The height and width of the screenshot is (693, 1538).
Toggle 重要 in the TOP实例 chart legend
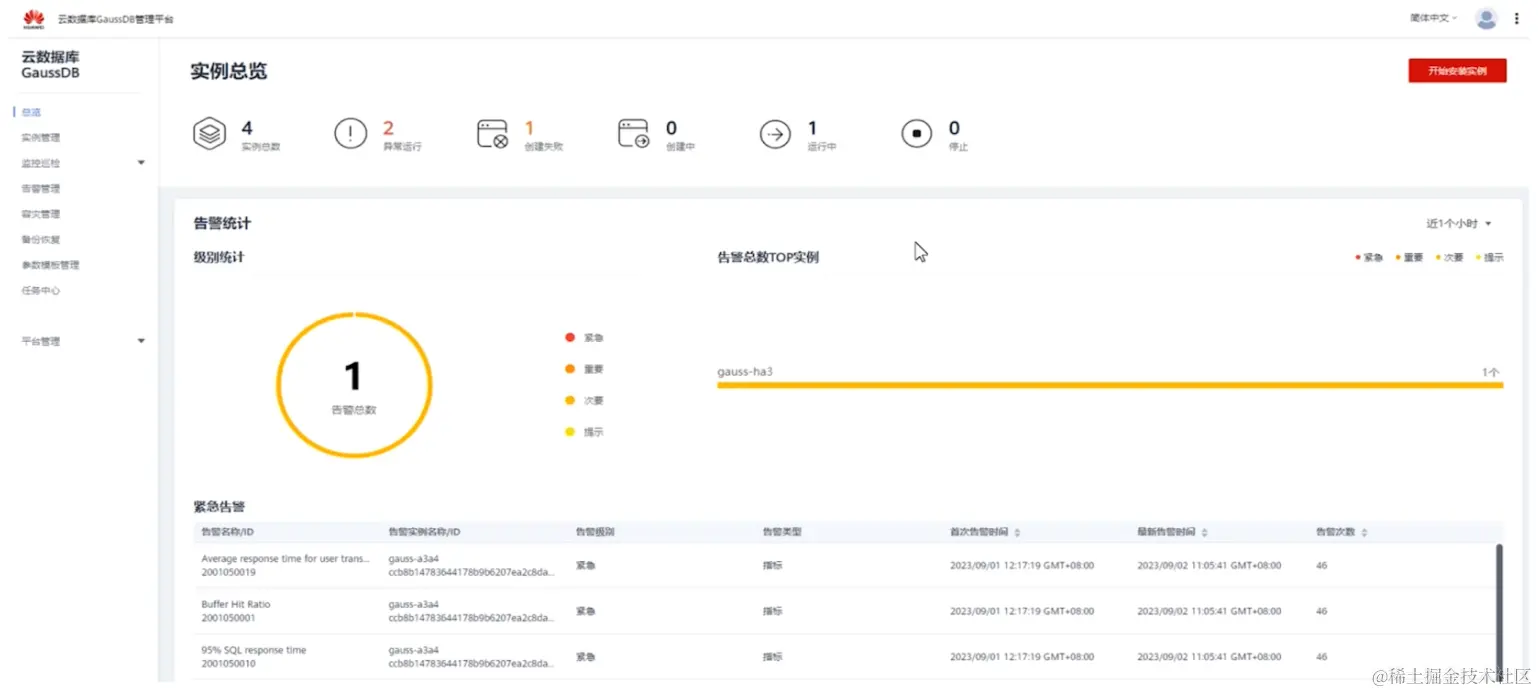click(1409, 258)
